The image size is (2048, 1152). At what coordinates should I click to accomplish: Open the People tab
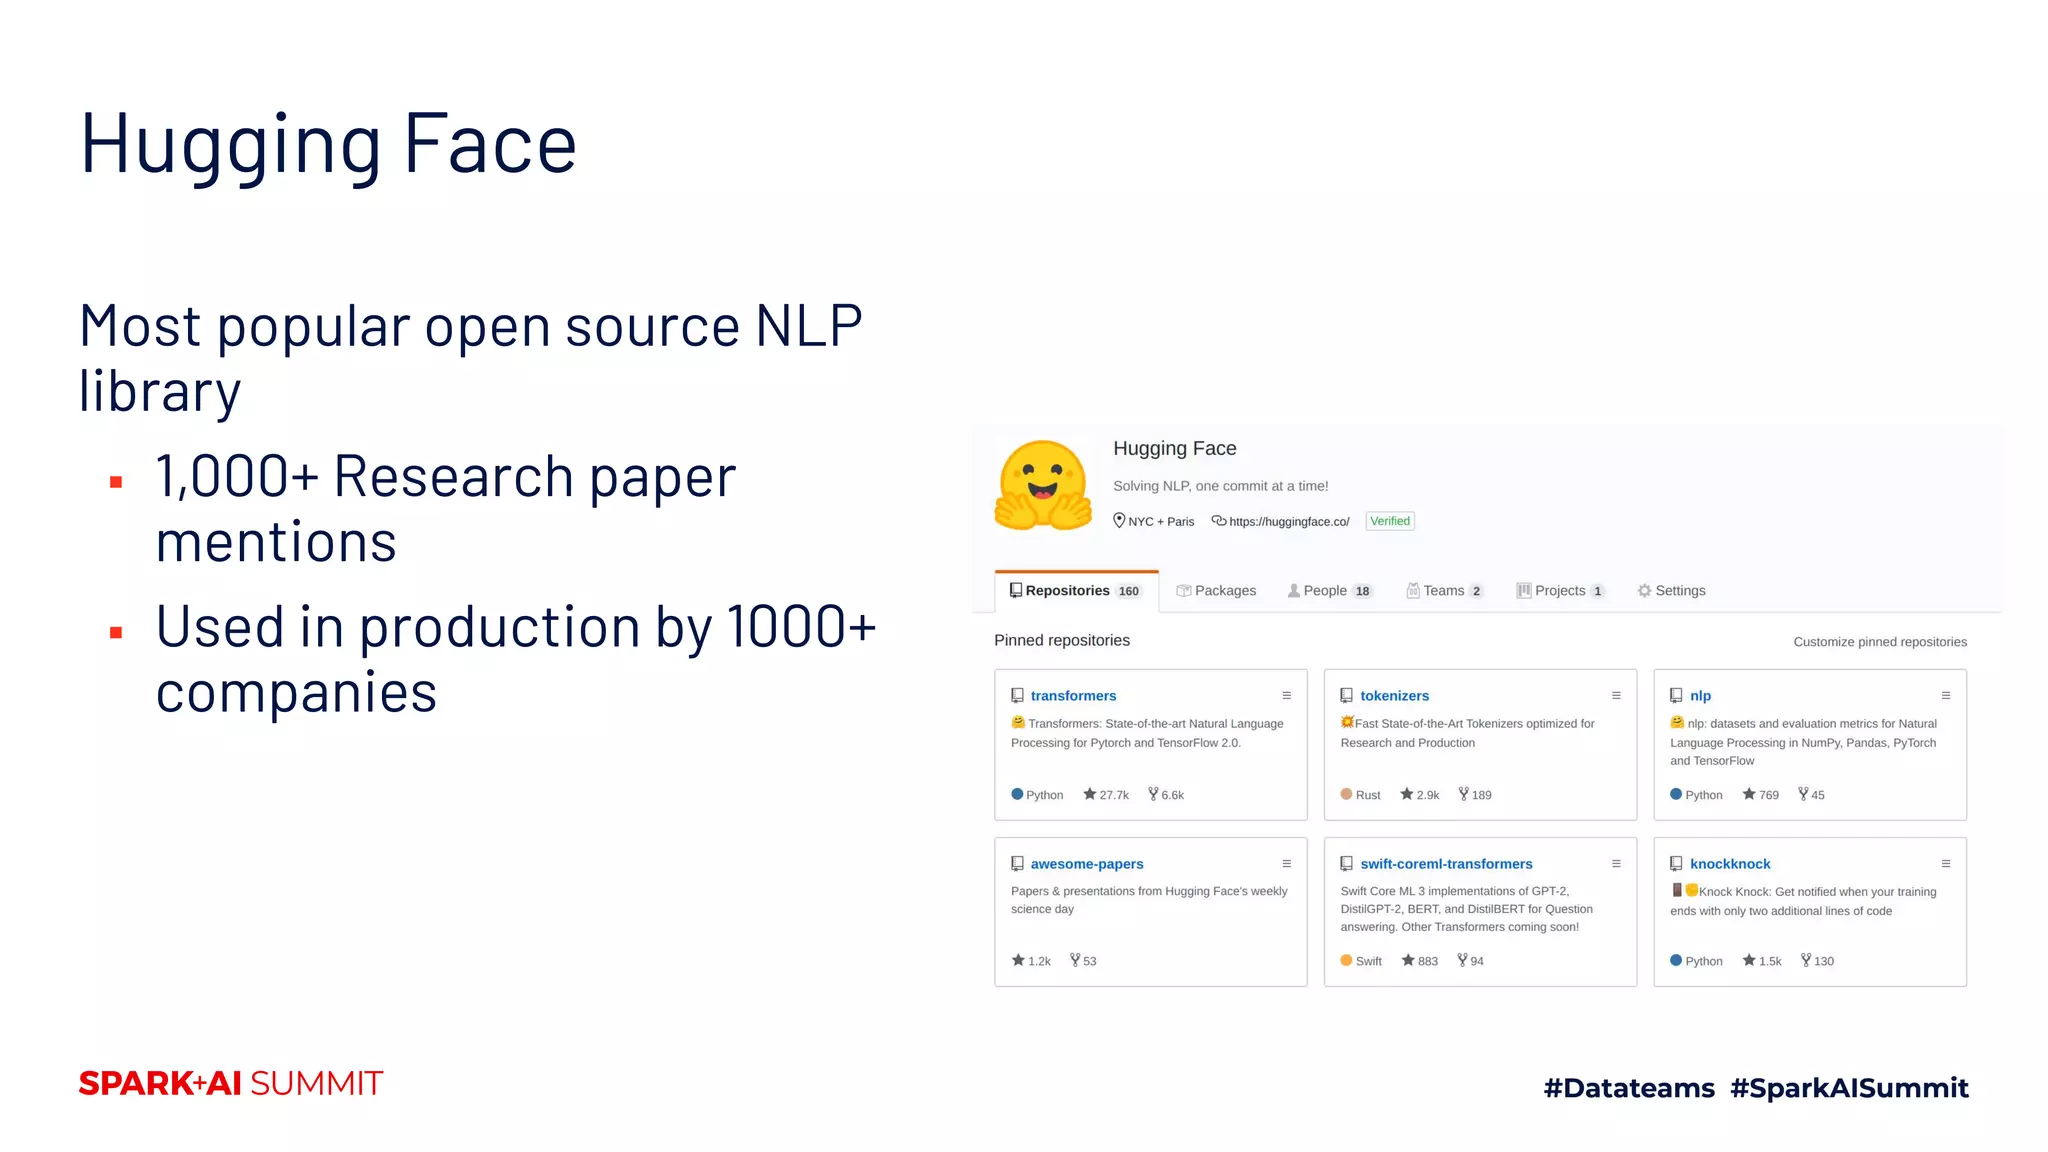tap(1330, 591)
